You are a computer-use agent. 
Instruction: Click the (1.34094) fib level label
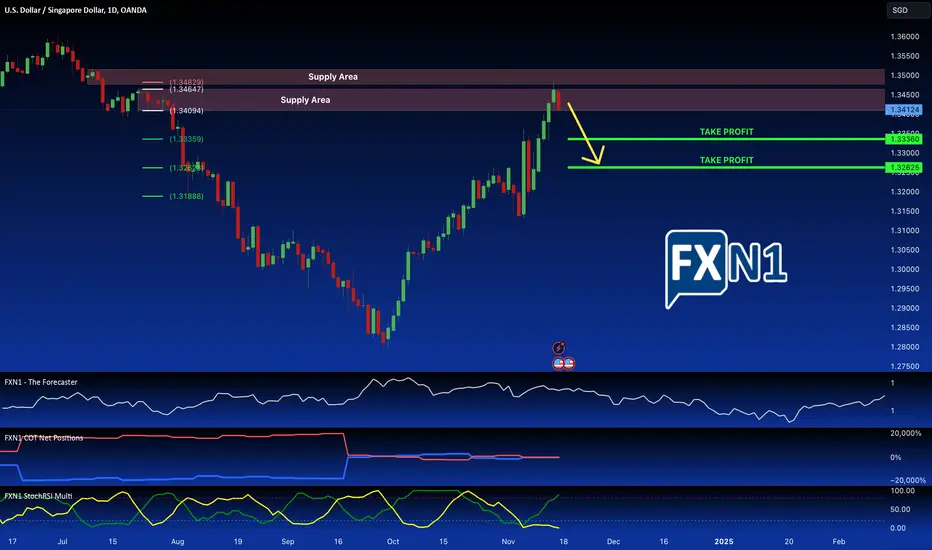point(187,111)
